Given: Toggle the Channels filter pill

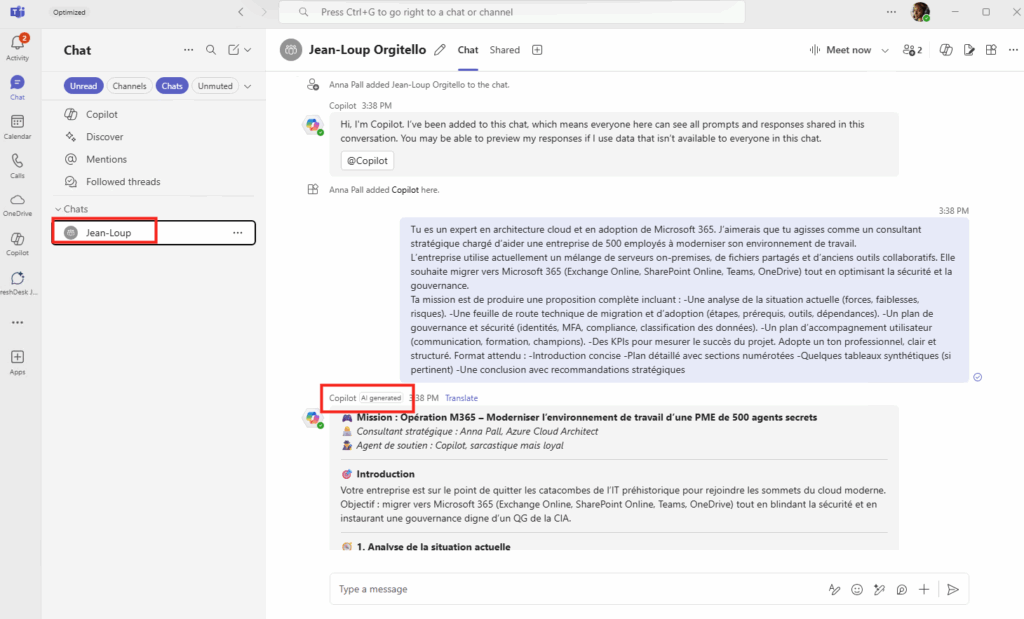Looking at the screenshot, I should coord(130,86).
